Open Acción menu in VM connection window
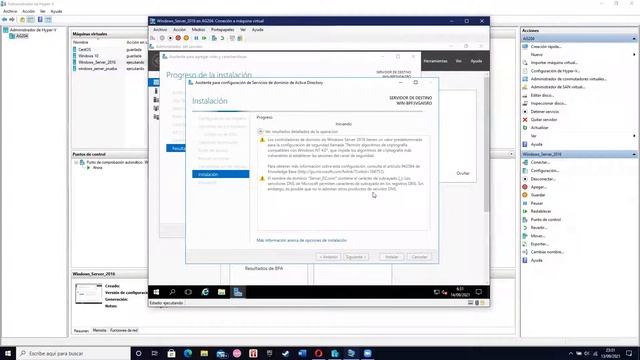 pos(179,30)
